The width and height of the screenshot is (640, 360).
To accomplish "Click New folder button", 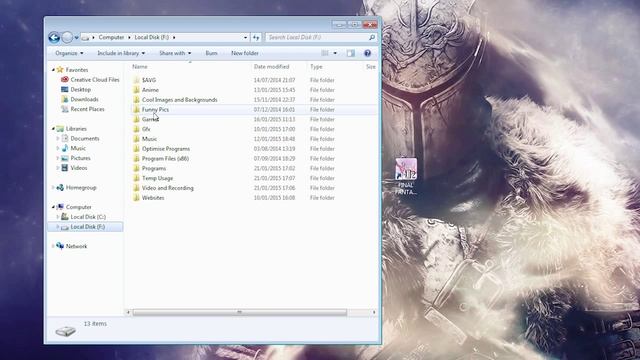I will point(244,53).
